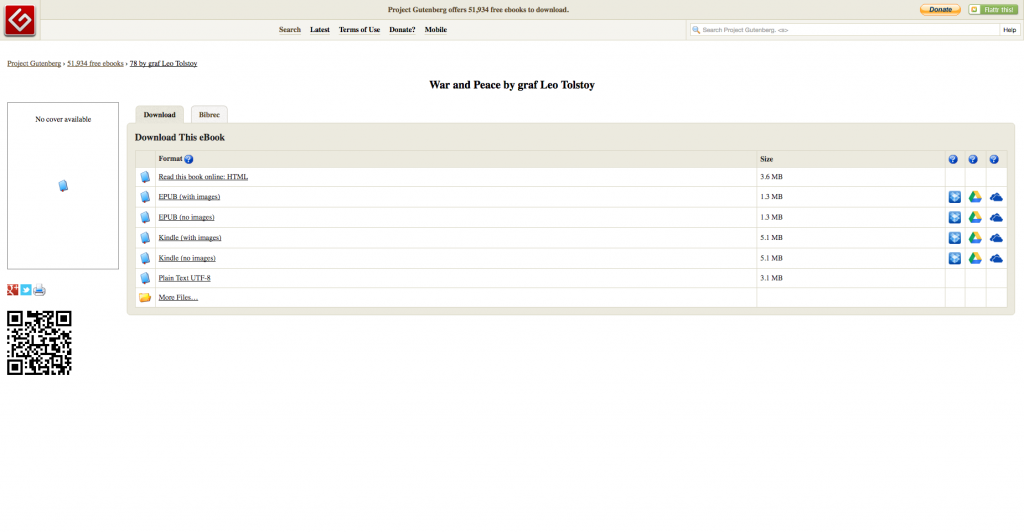The width and height of the screenshot is (1024, 532).
Task: Switch to the Bibrec tab
Action: 209,114
